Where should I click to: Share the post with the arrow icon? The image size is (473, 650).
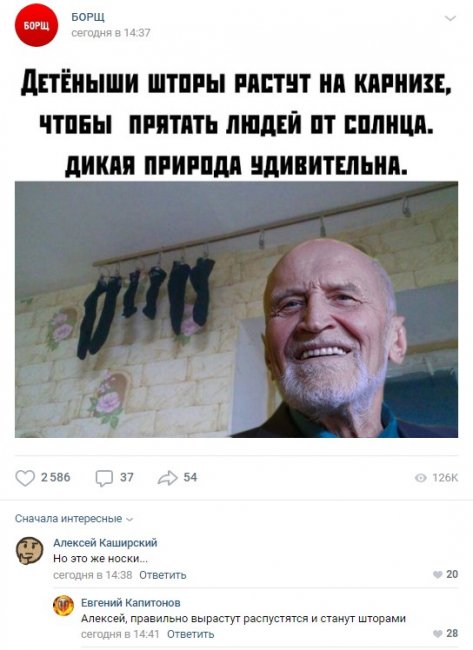[167, 478]
